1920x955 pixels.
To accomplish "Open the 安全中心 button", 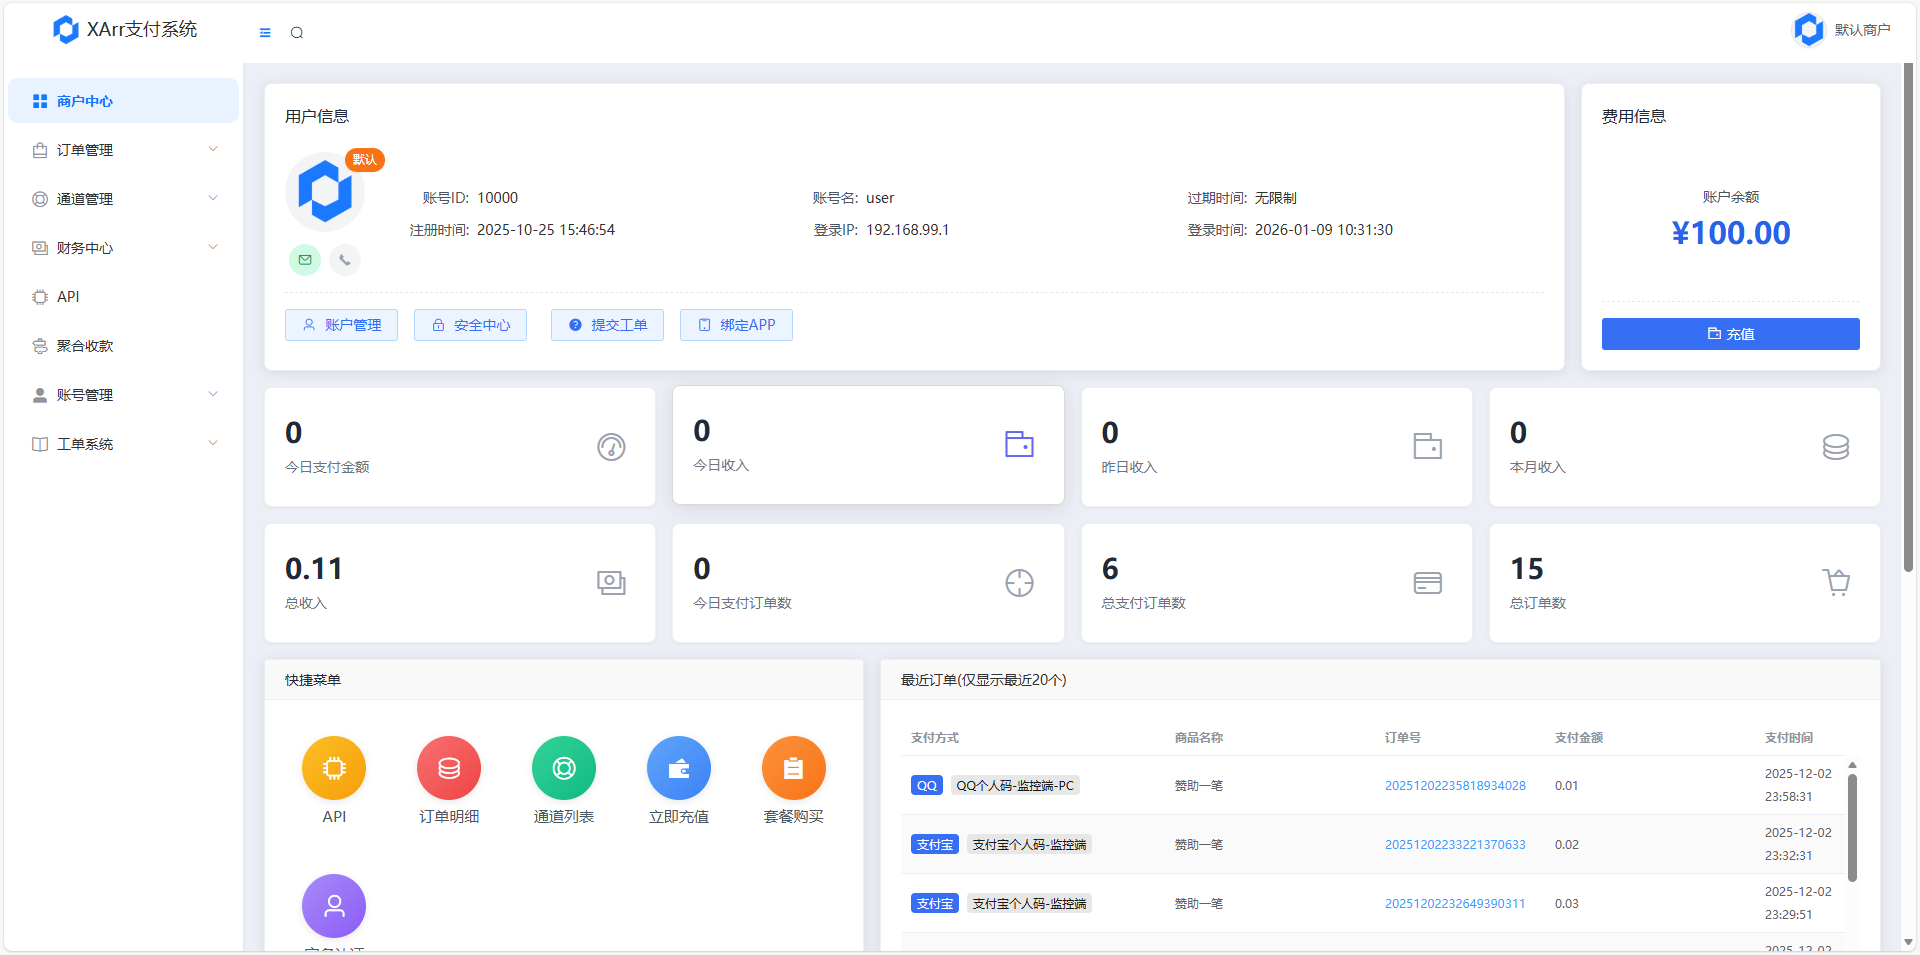I will coord(470,325).
